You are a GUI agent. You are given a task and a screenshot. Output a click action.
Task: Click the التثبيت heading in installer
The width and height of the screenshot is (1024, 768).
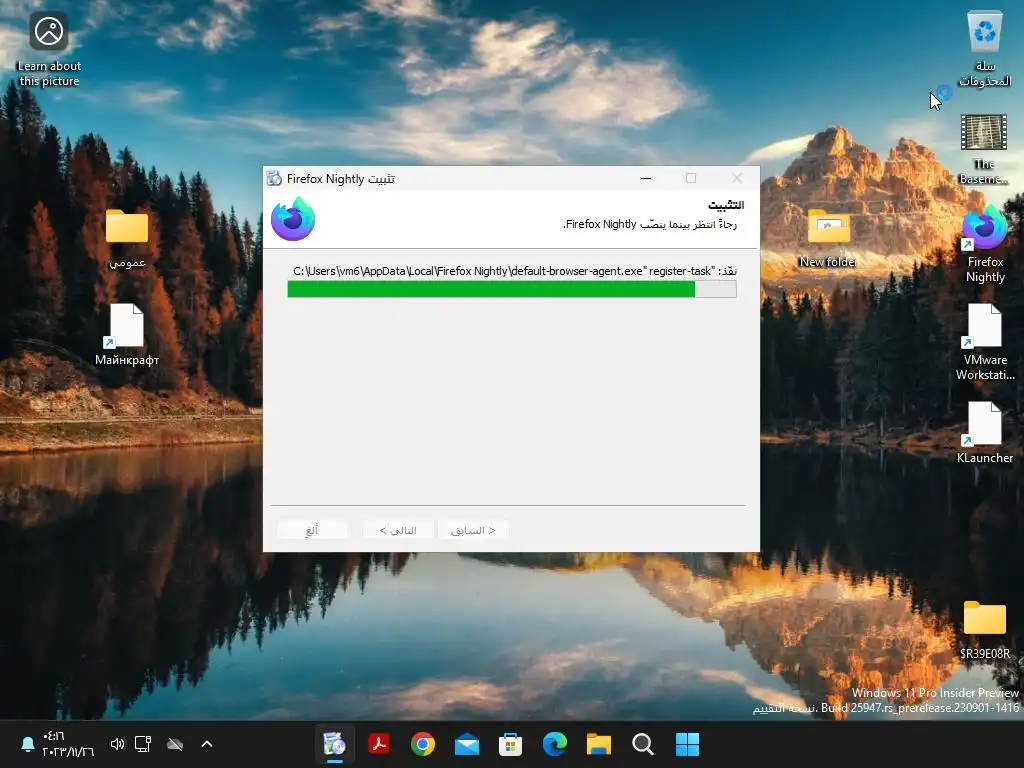[x=726, y=204]
